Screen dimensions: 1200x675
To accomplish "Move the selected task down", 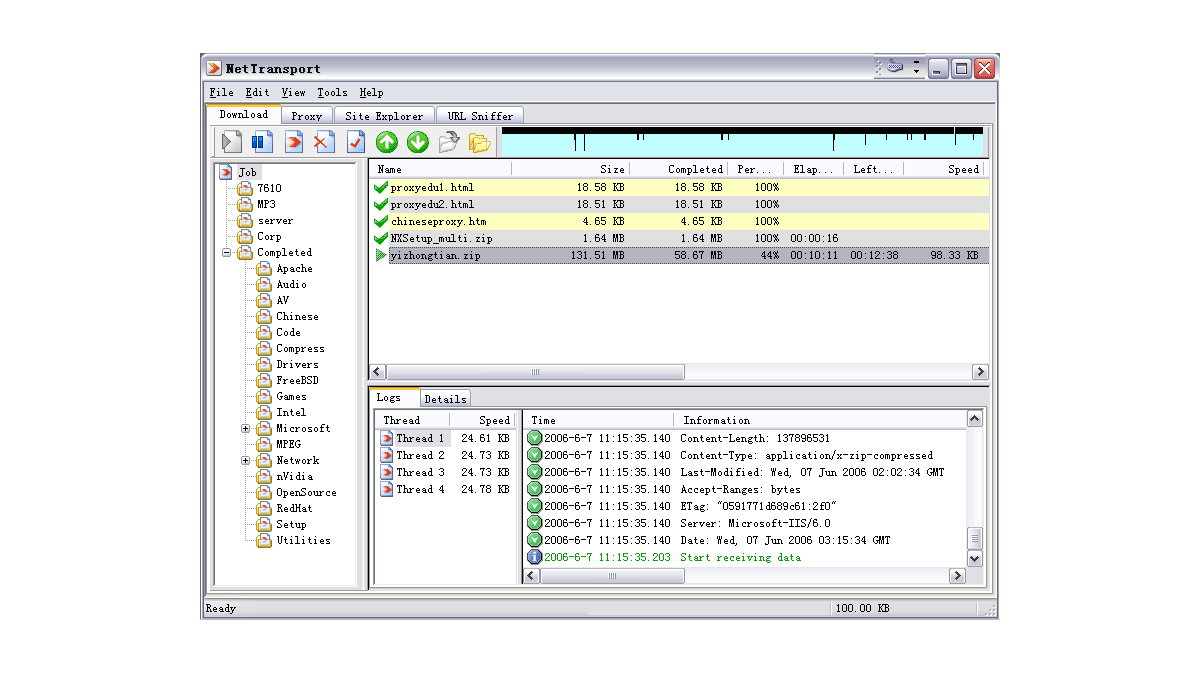I will pyautogui.click(x=418, y=142).
